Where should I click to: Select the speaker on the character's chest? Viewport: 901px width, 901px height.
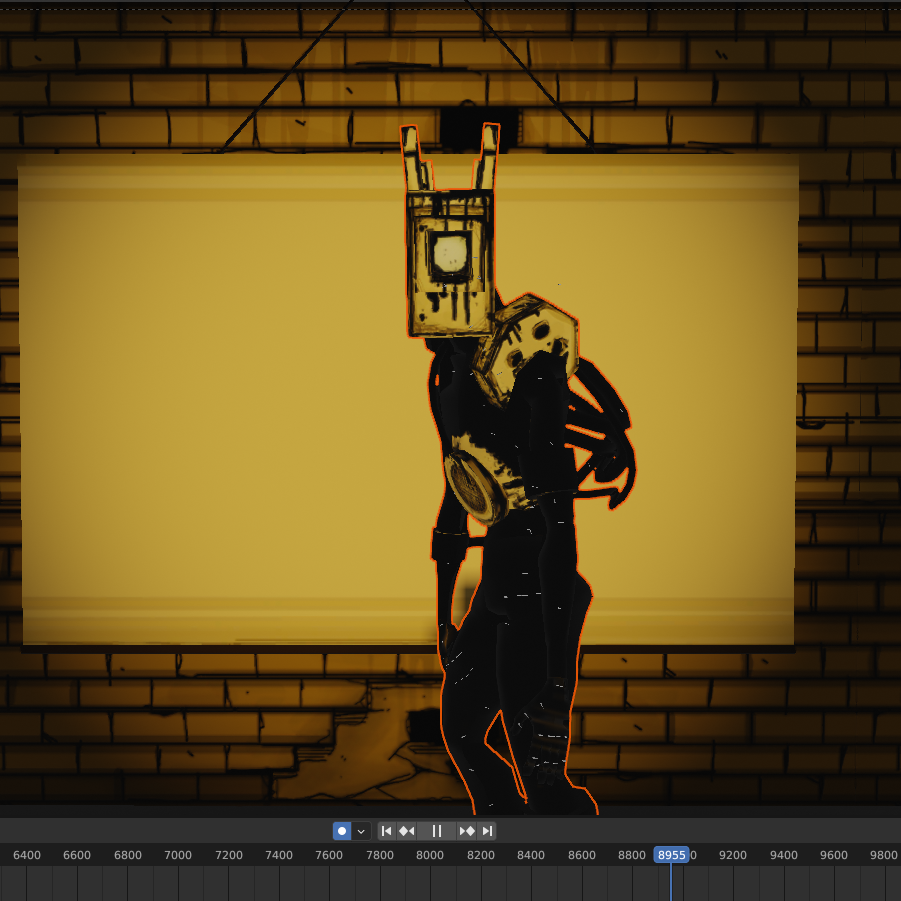(475, 486)
